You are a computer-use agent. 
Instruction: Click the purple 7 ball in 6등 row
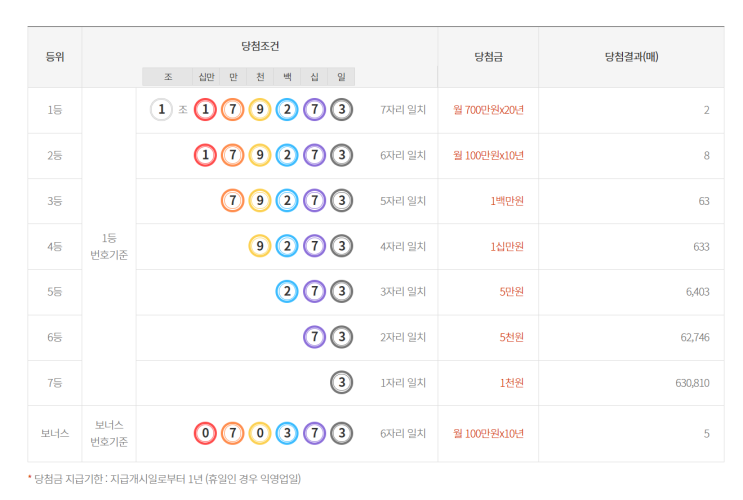coord(314,337)
